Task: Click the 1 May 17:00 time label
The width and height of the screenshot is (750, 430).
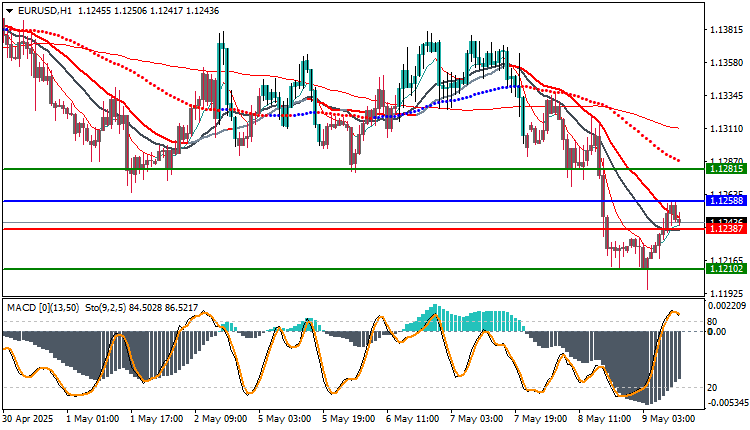Action: (156, 419)
